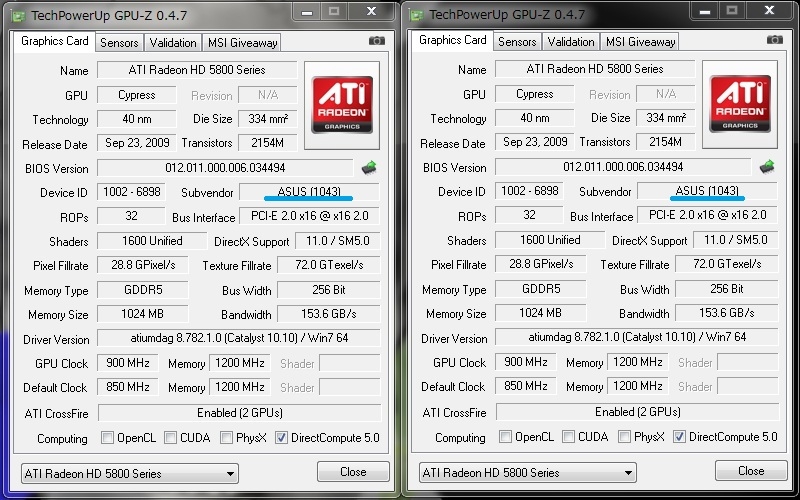
Task: Select Graphics Card tab in left window
Action: point(55,41)
